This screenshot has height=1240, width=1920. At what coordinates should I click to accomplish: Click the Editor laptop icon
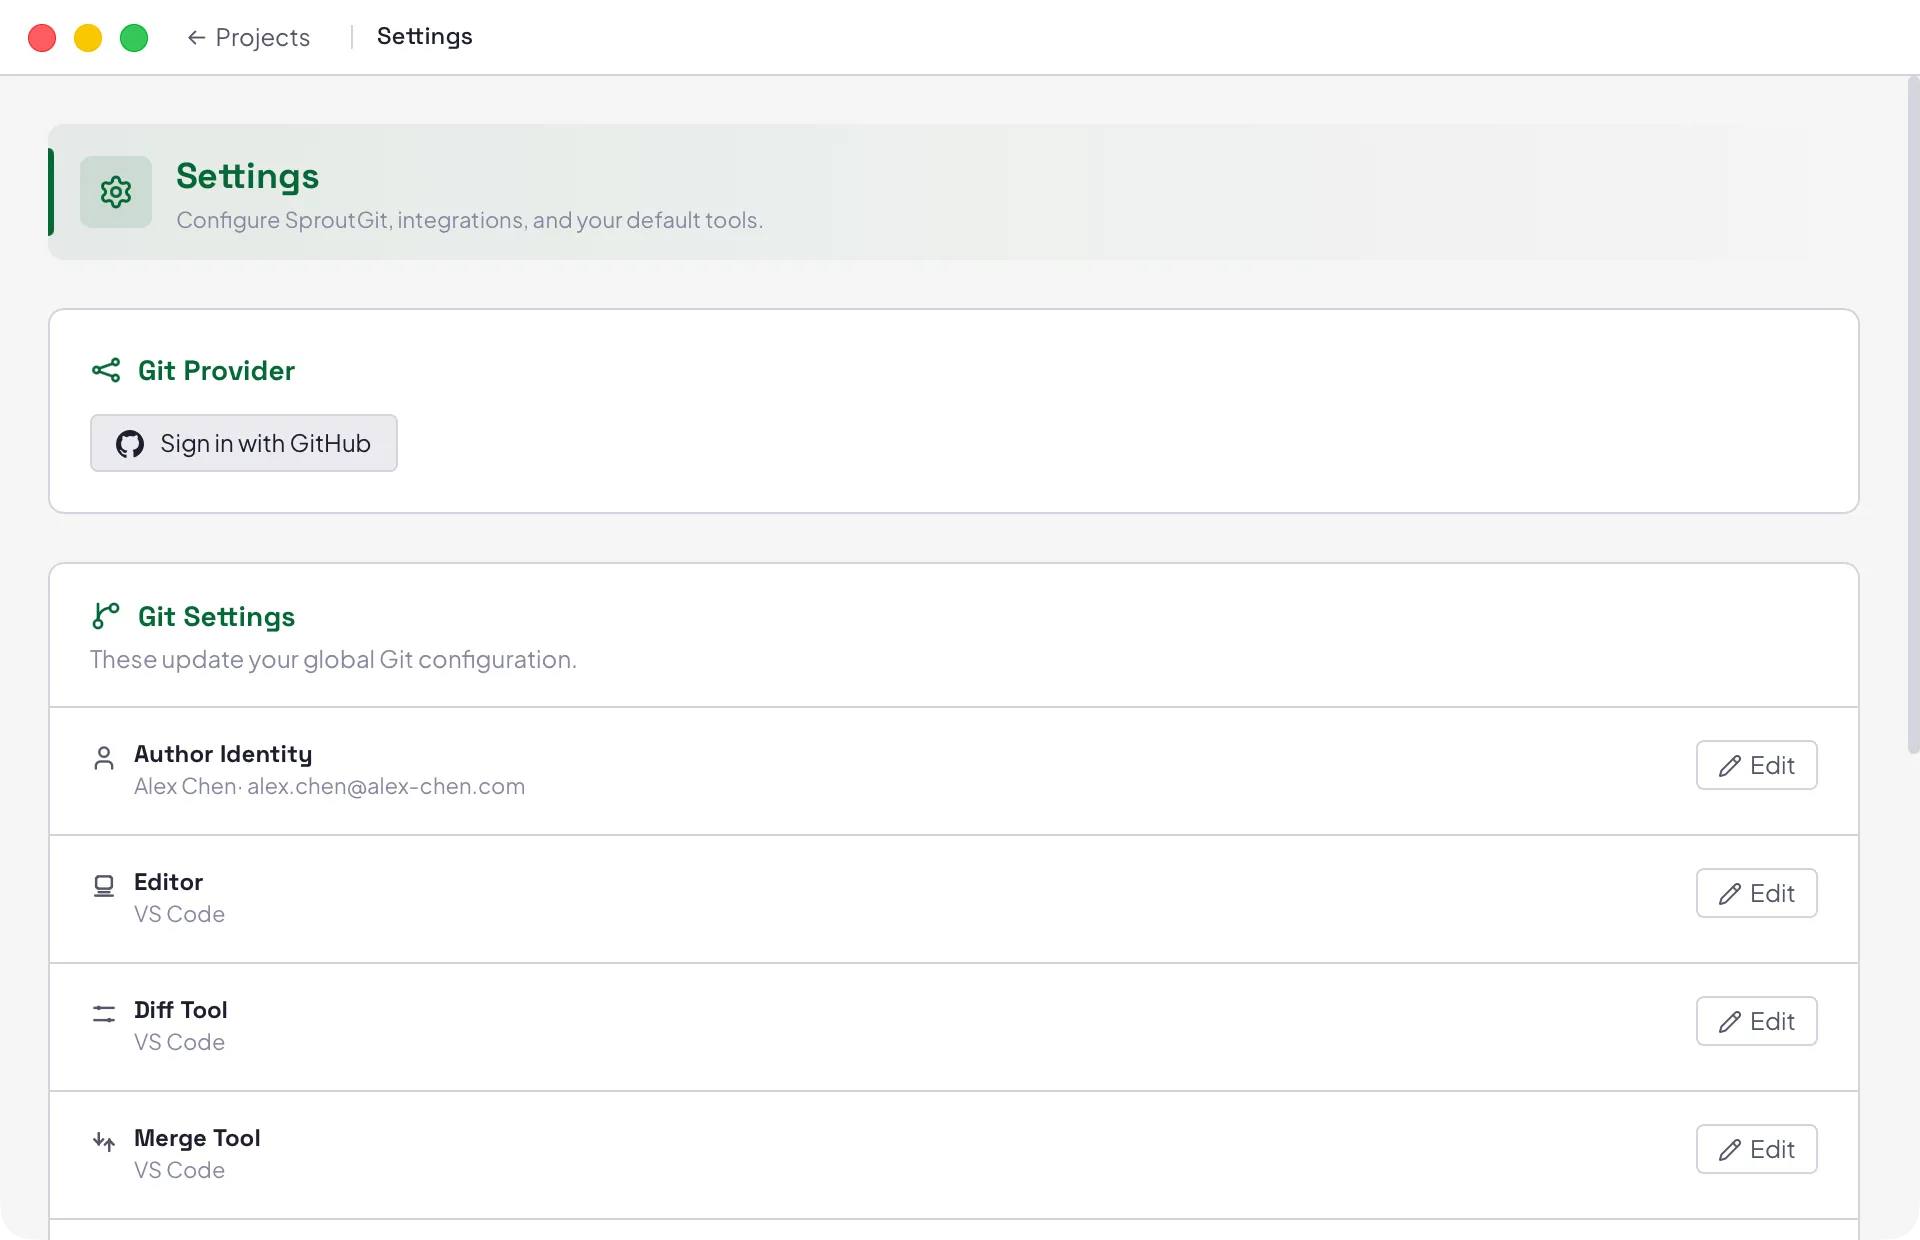pyautogui.click(x=104, y=886)
